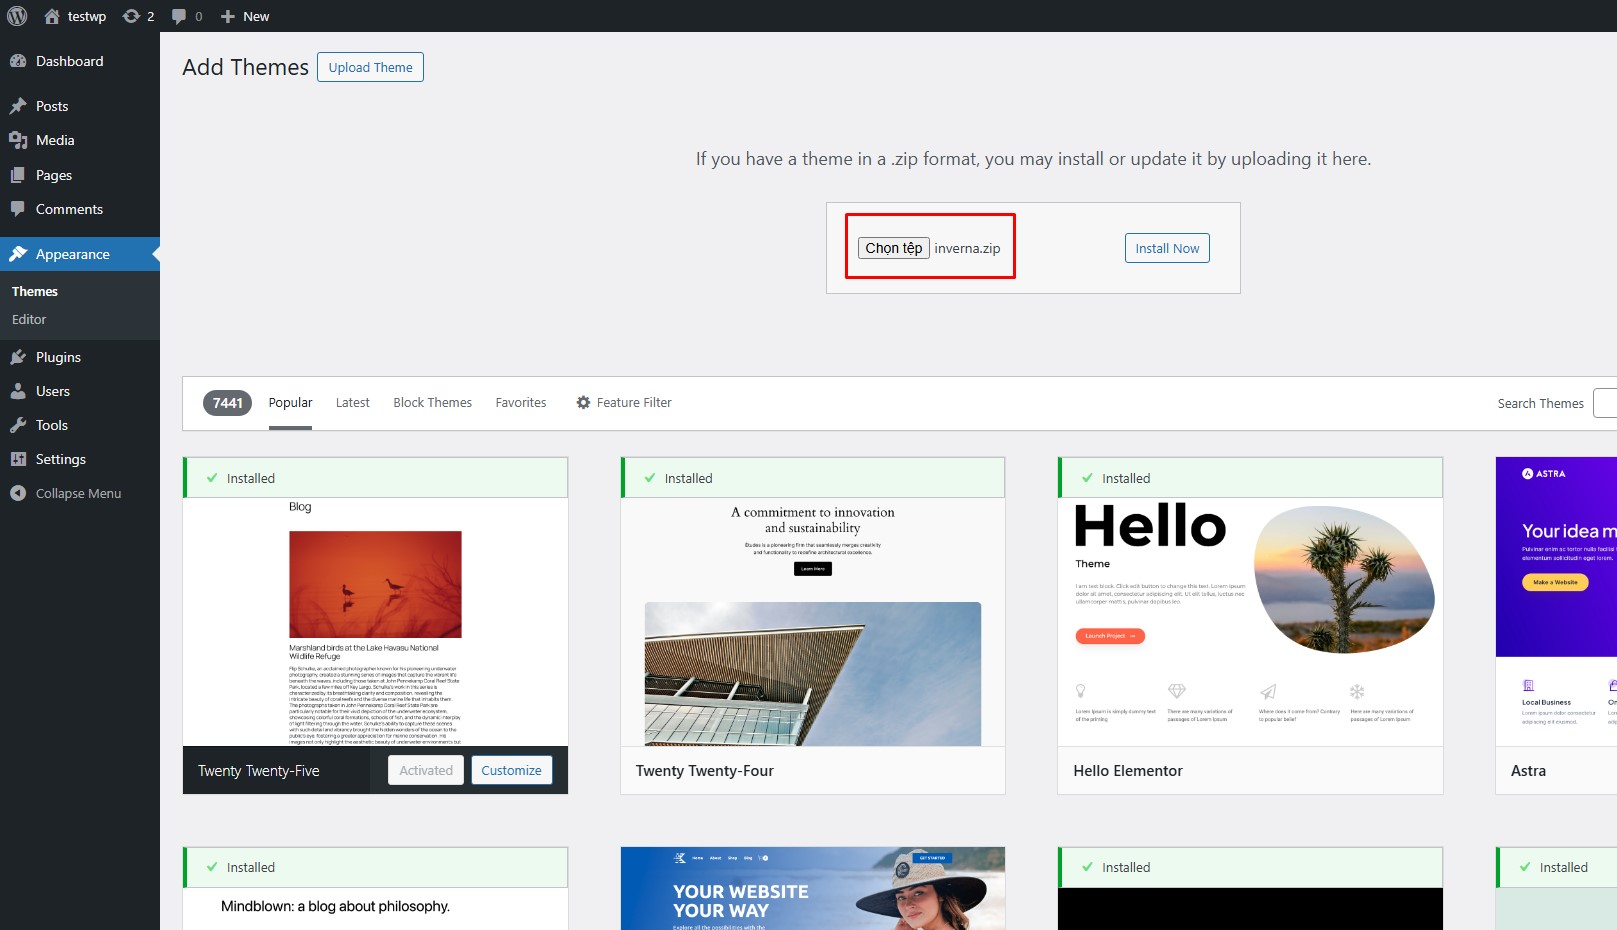The width and height of the screenshot is (1617, 930).
Task: Click the Appearance paintbrush icon
Action: 18,254
